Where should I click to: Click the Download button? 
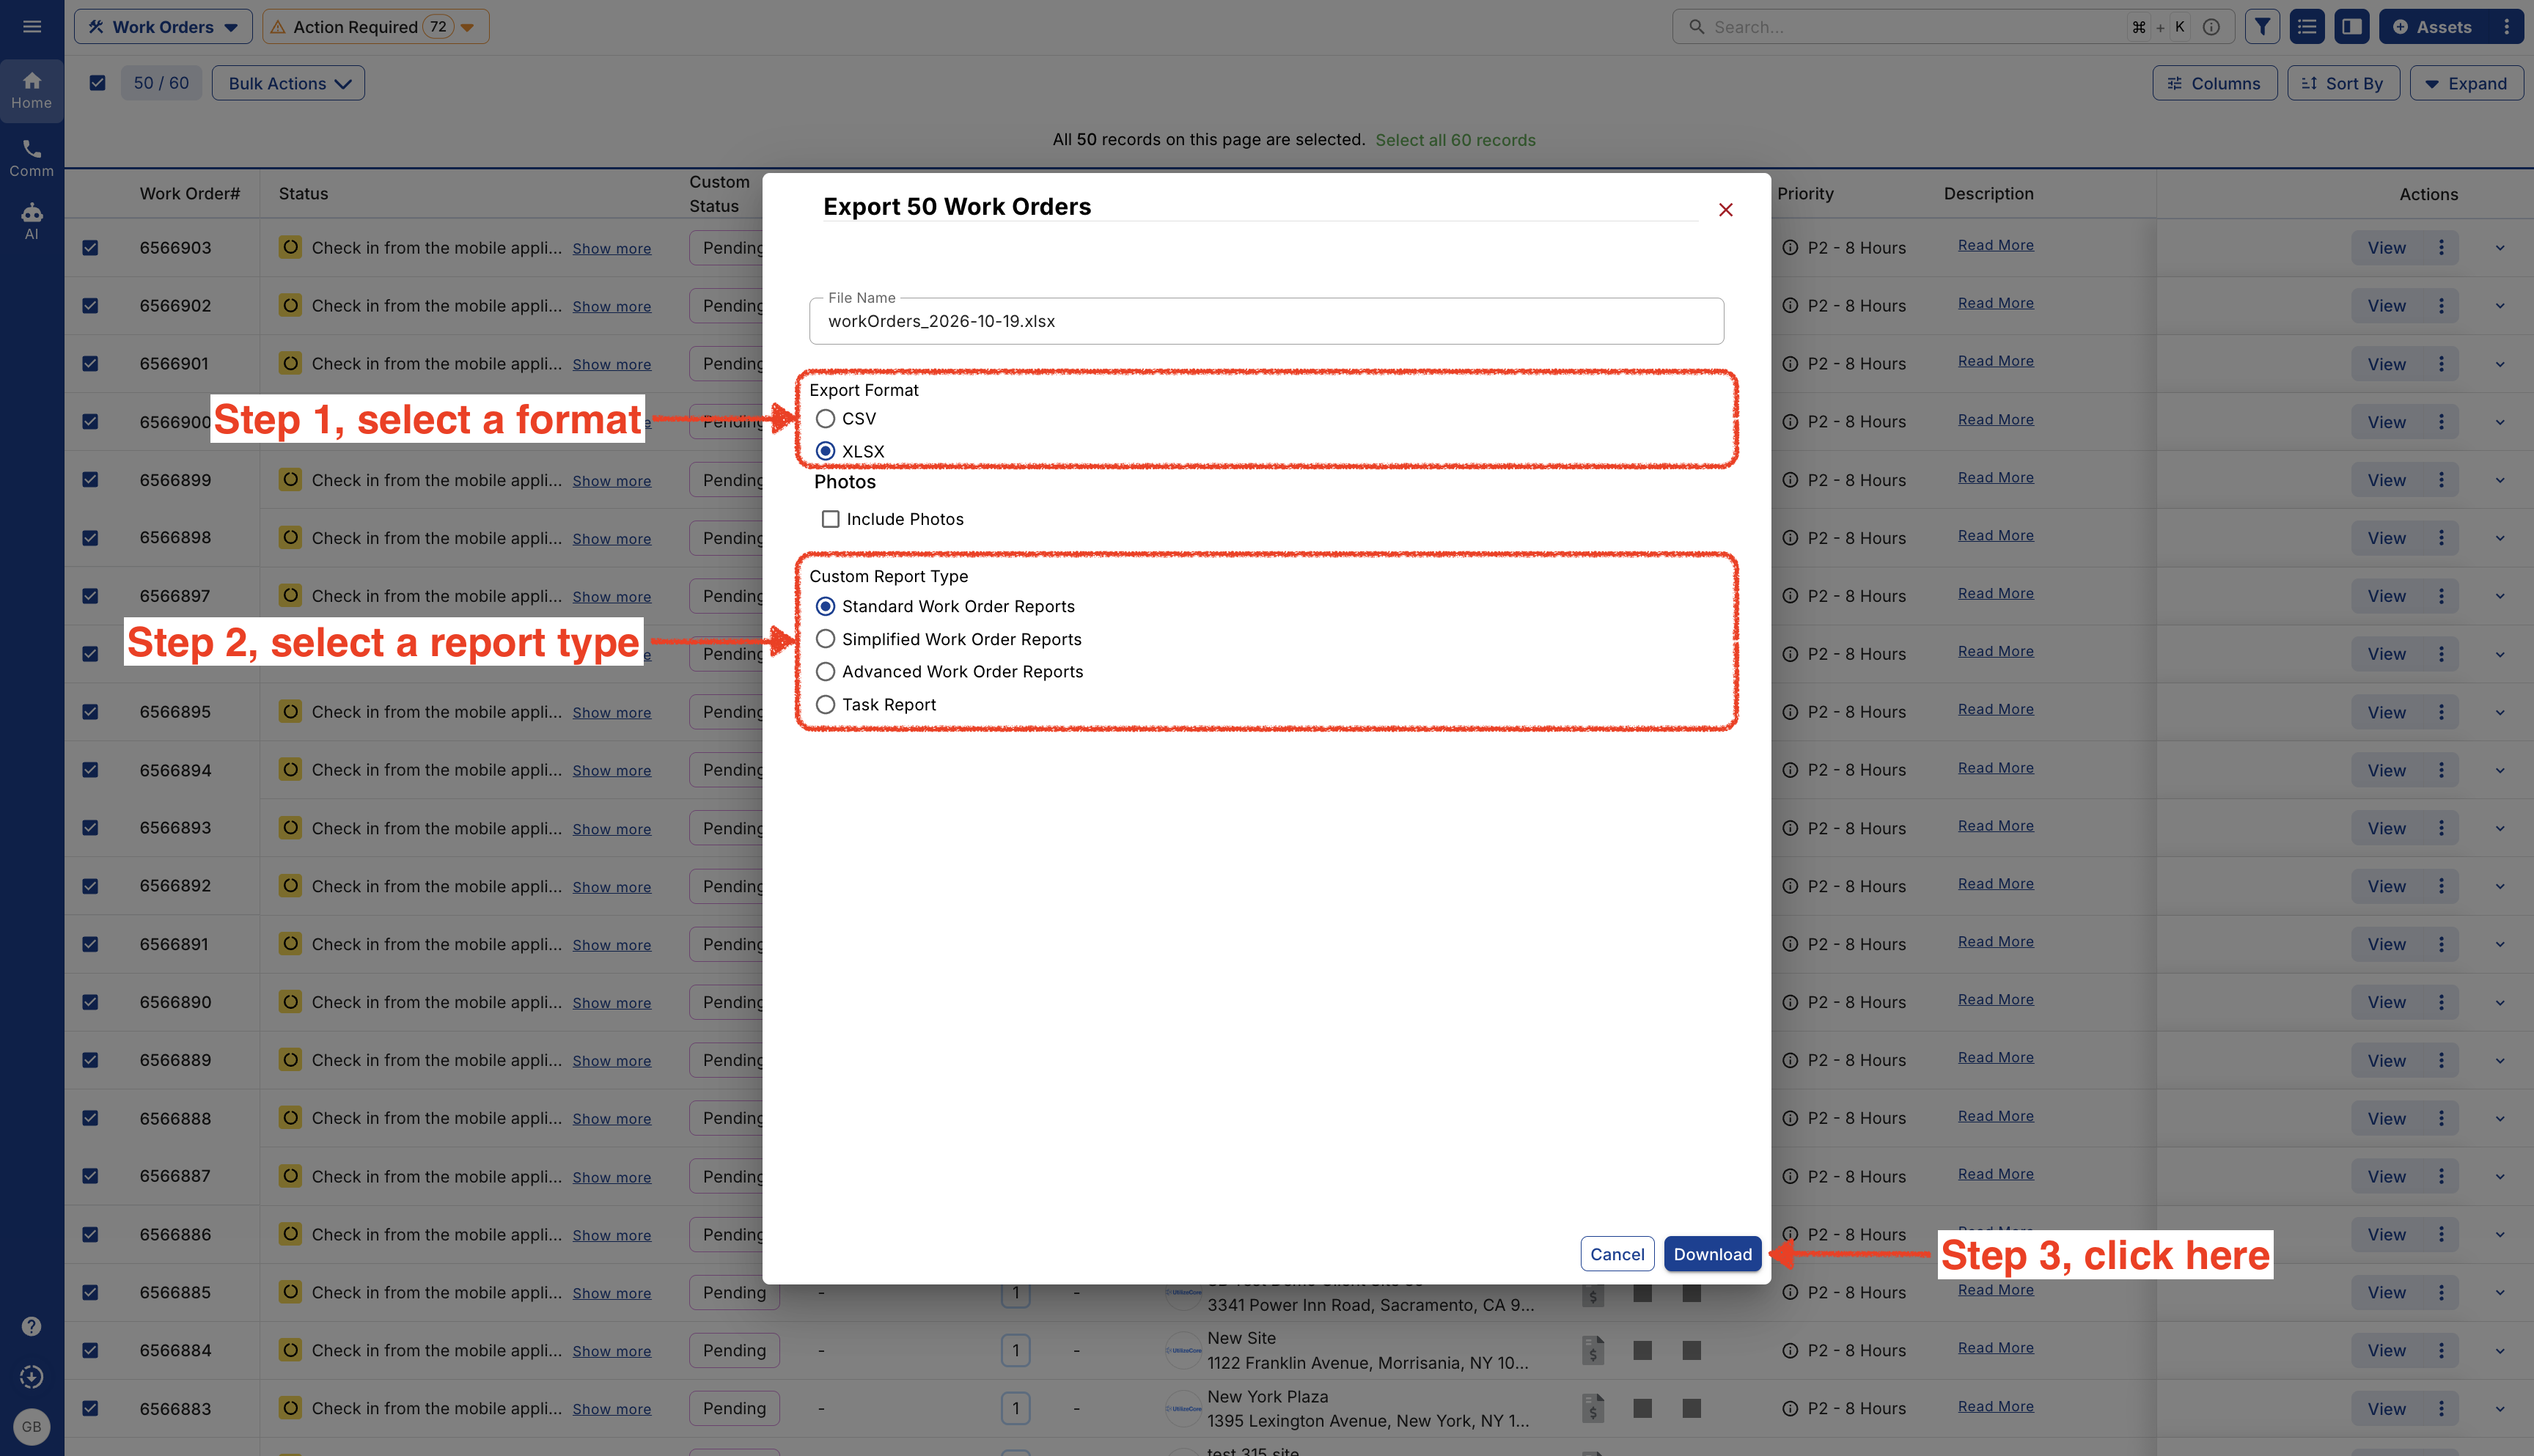[x=1712, y=1254]
